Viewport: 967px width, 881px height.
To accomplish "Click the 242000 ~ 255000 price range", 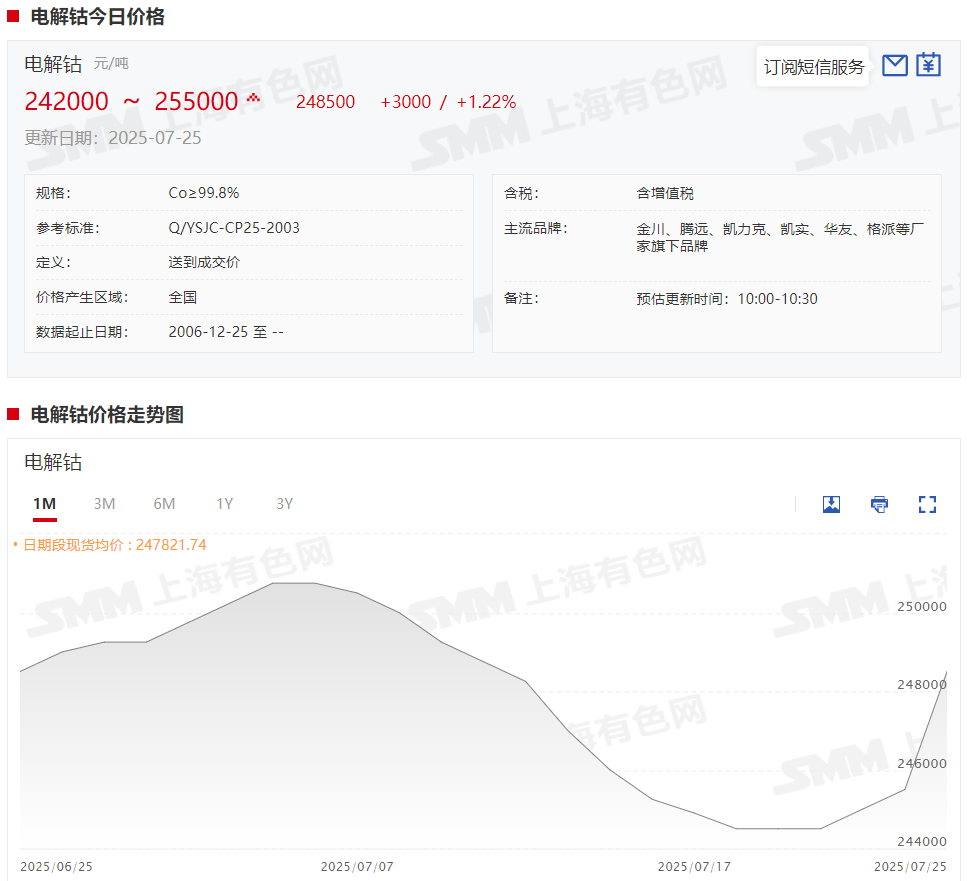I will [131, 102].
